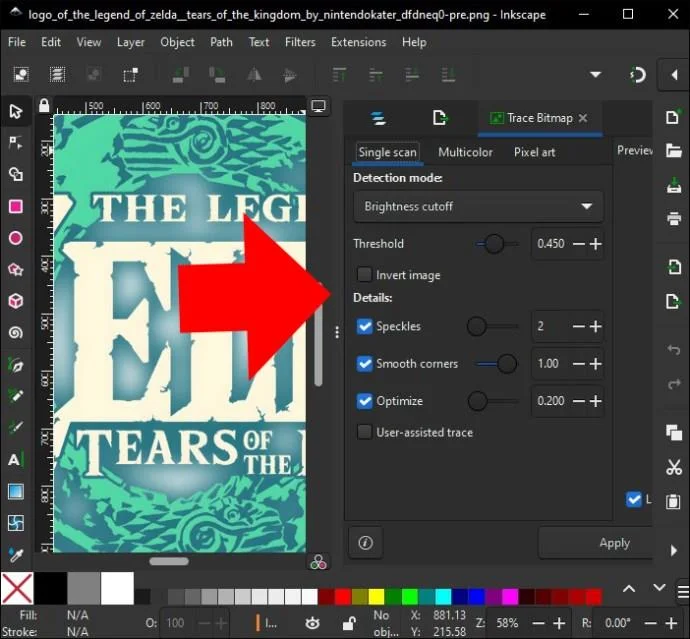The height and width of the screenshot is (639, 690).
Task: Select the Pen Bezier tool
Action: (x=16, y=365)
